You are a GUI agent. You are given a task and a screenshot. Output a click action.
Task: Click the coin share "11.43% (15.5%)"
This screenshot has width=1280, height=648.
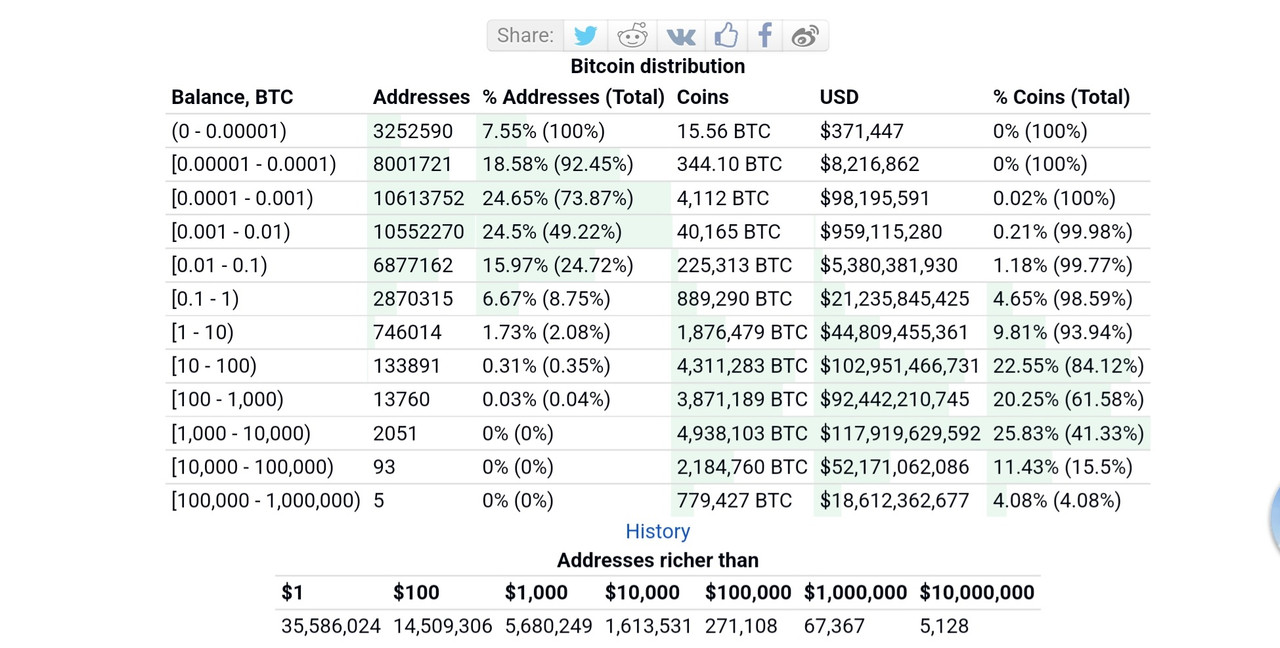(1063, 467)
